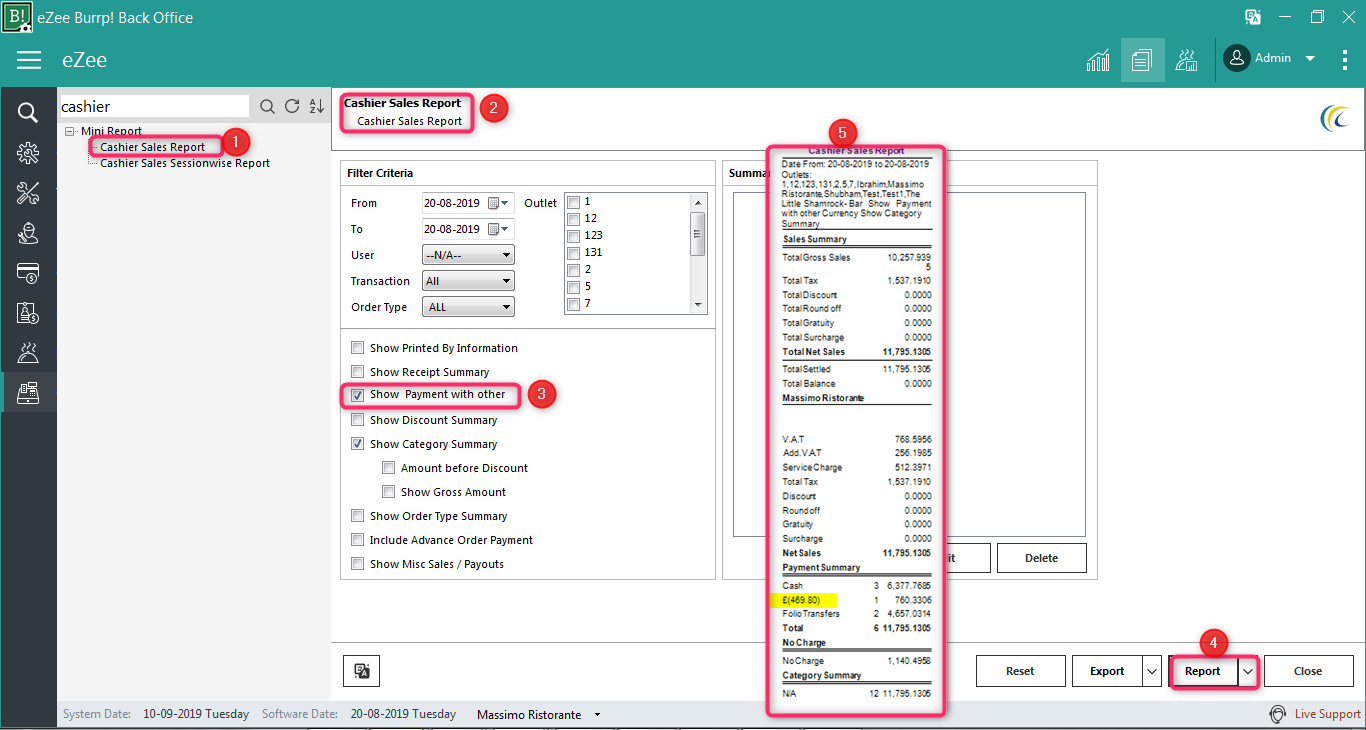Open the hamburger menu
The image size is (1366, 730).
click(29, 60)
